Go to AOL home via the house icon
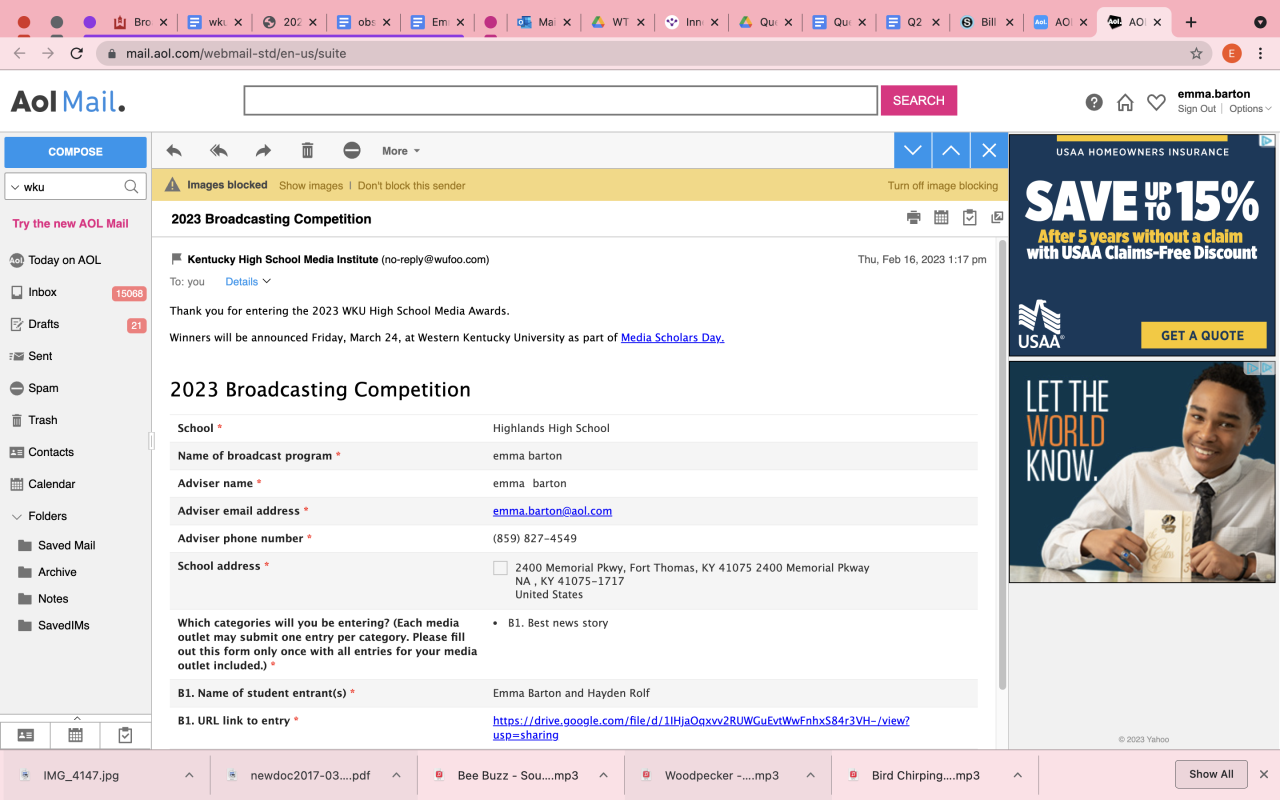 (1125, 102)
